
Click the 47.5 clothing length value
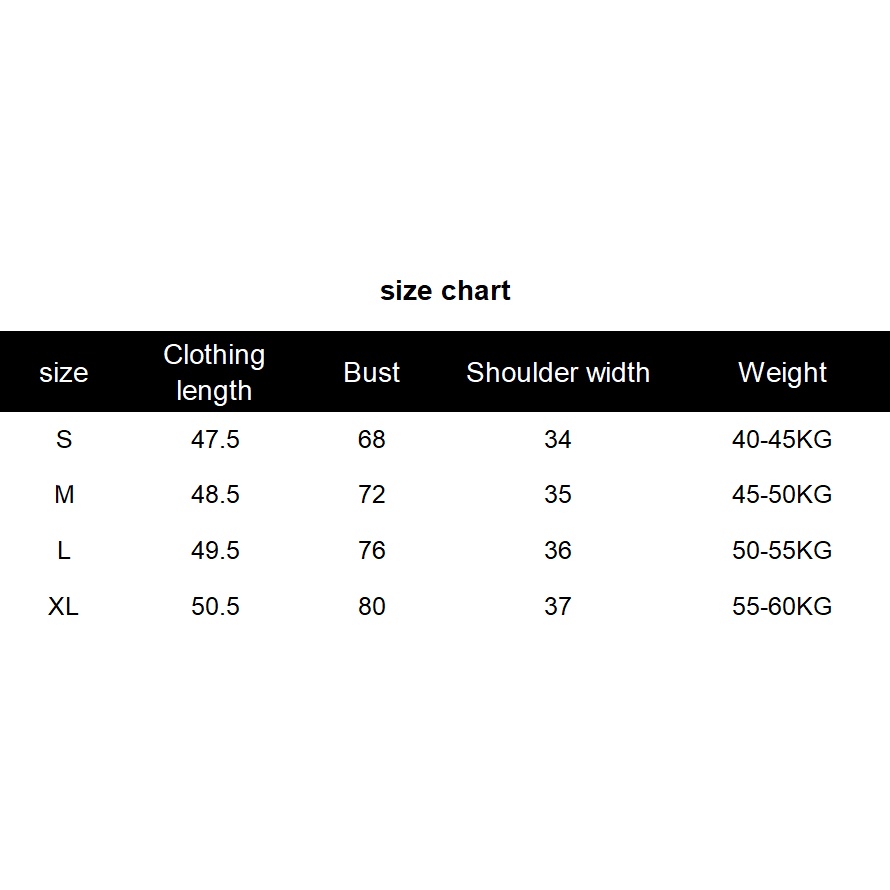pyautogui.click(x=215, y=439)
